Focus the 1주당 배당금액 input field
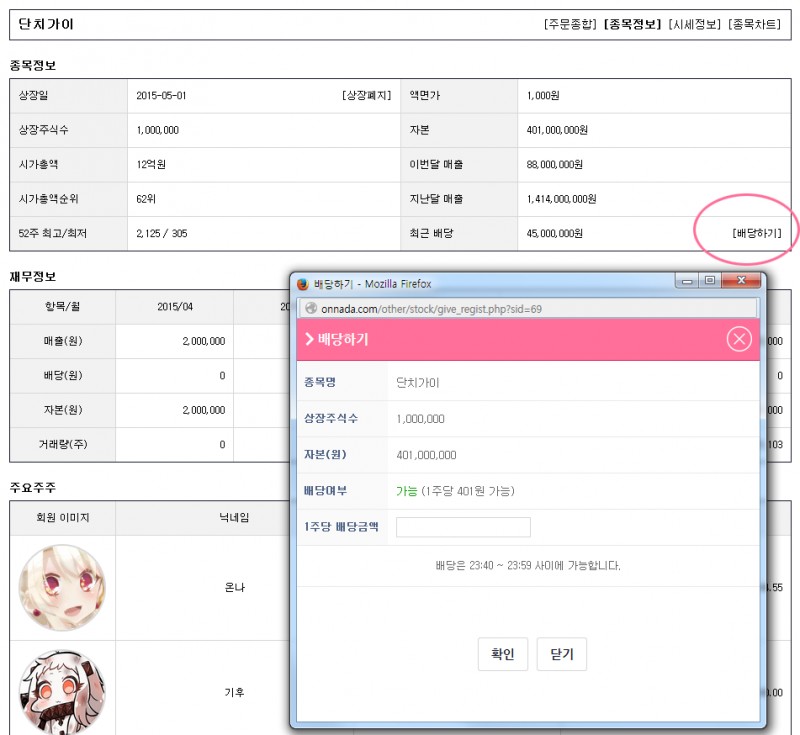The width and height of the screenshot is (800, 735). tap(463, 527)
